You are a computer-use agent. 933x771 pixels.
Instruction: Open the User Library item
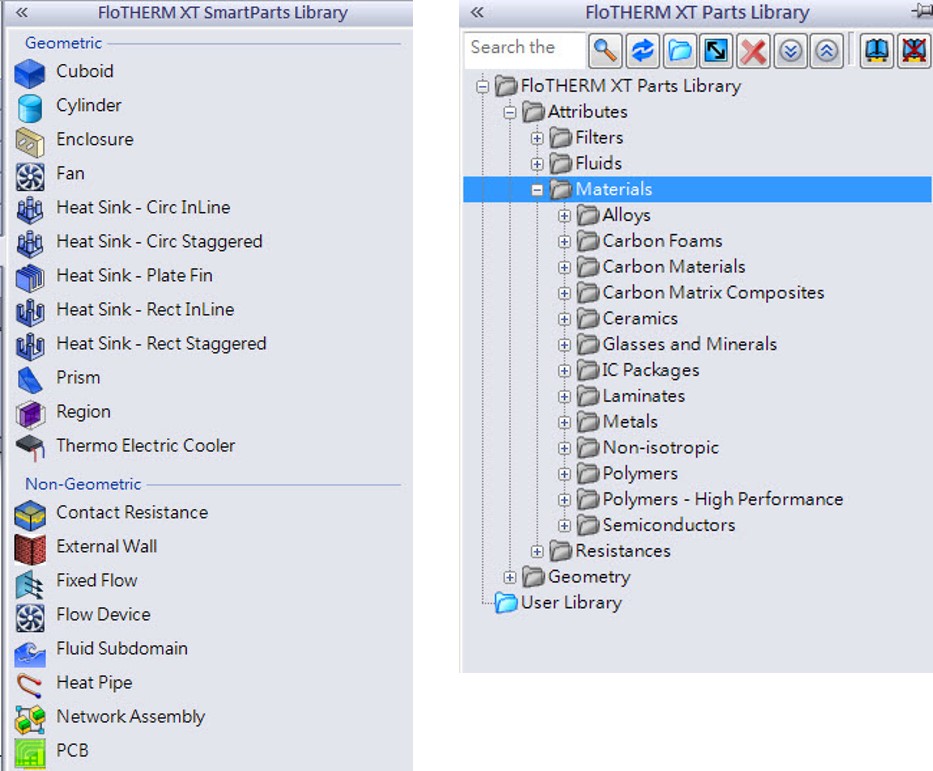570,603
